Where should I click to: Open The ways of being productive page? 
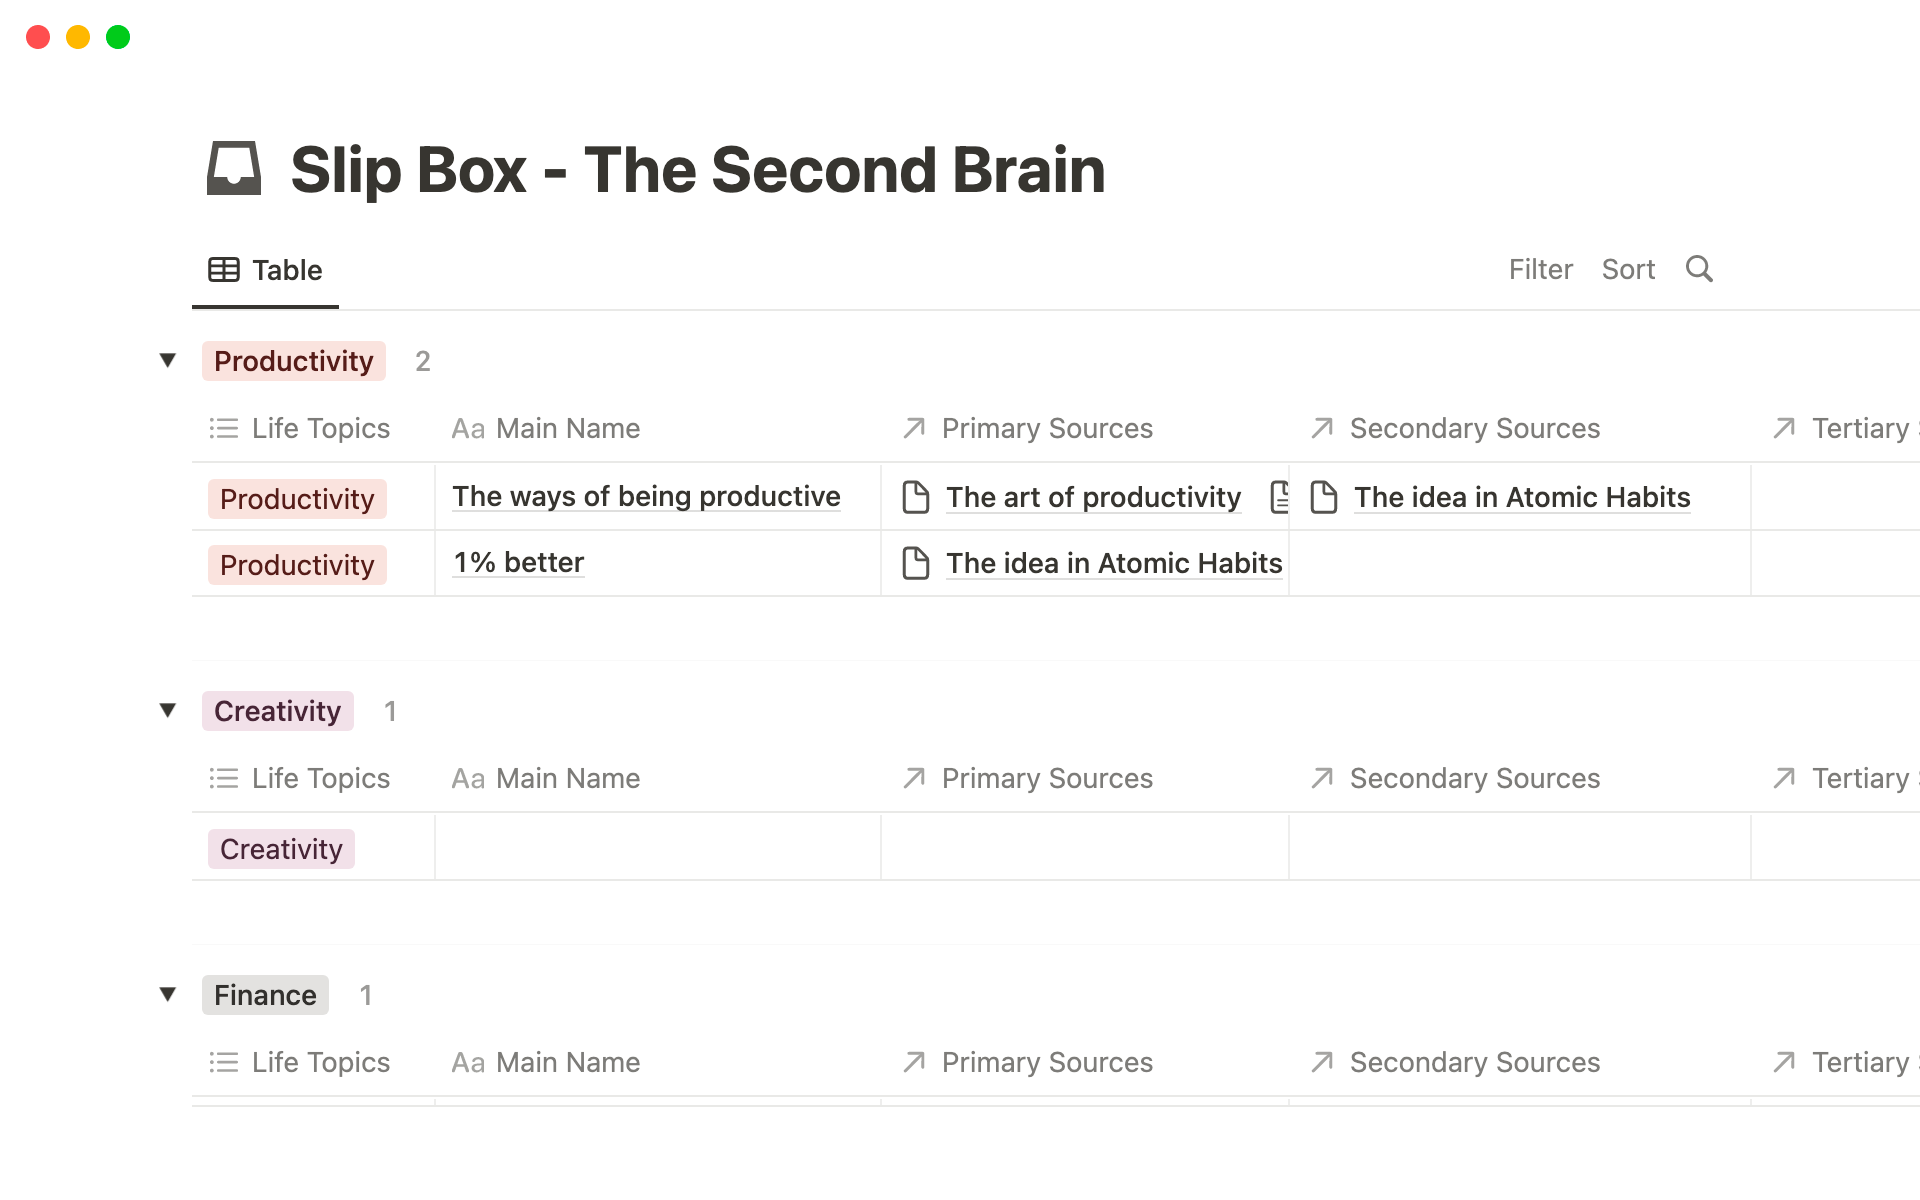tap(645, 496)
